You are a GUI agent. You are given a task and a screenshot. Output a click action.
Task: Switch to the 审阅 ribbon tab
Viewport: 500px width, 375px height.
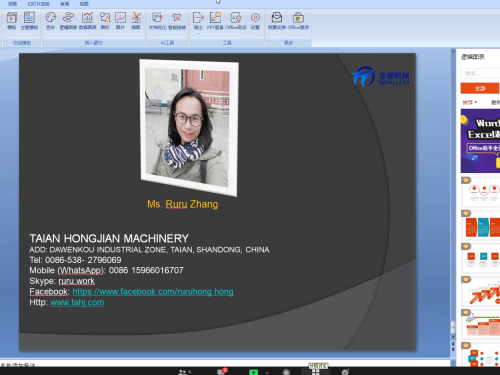65,4
